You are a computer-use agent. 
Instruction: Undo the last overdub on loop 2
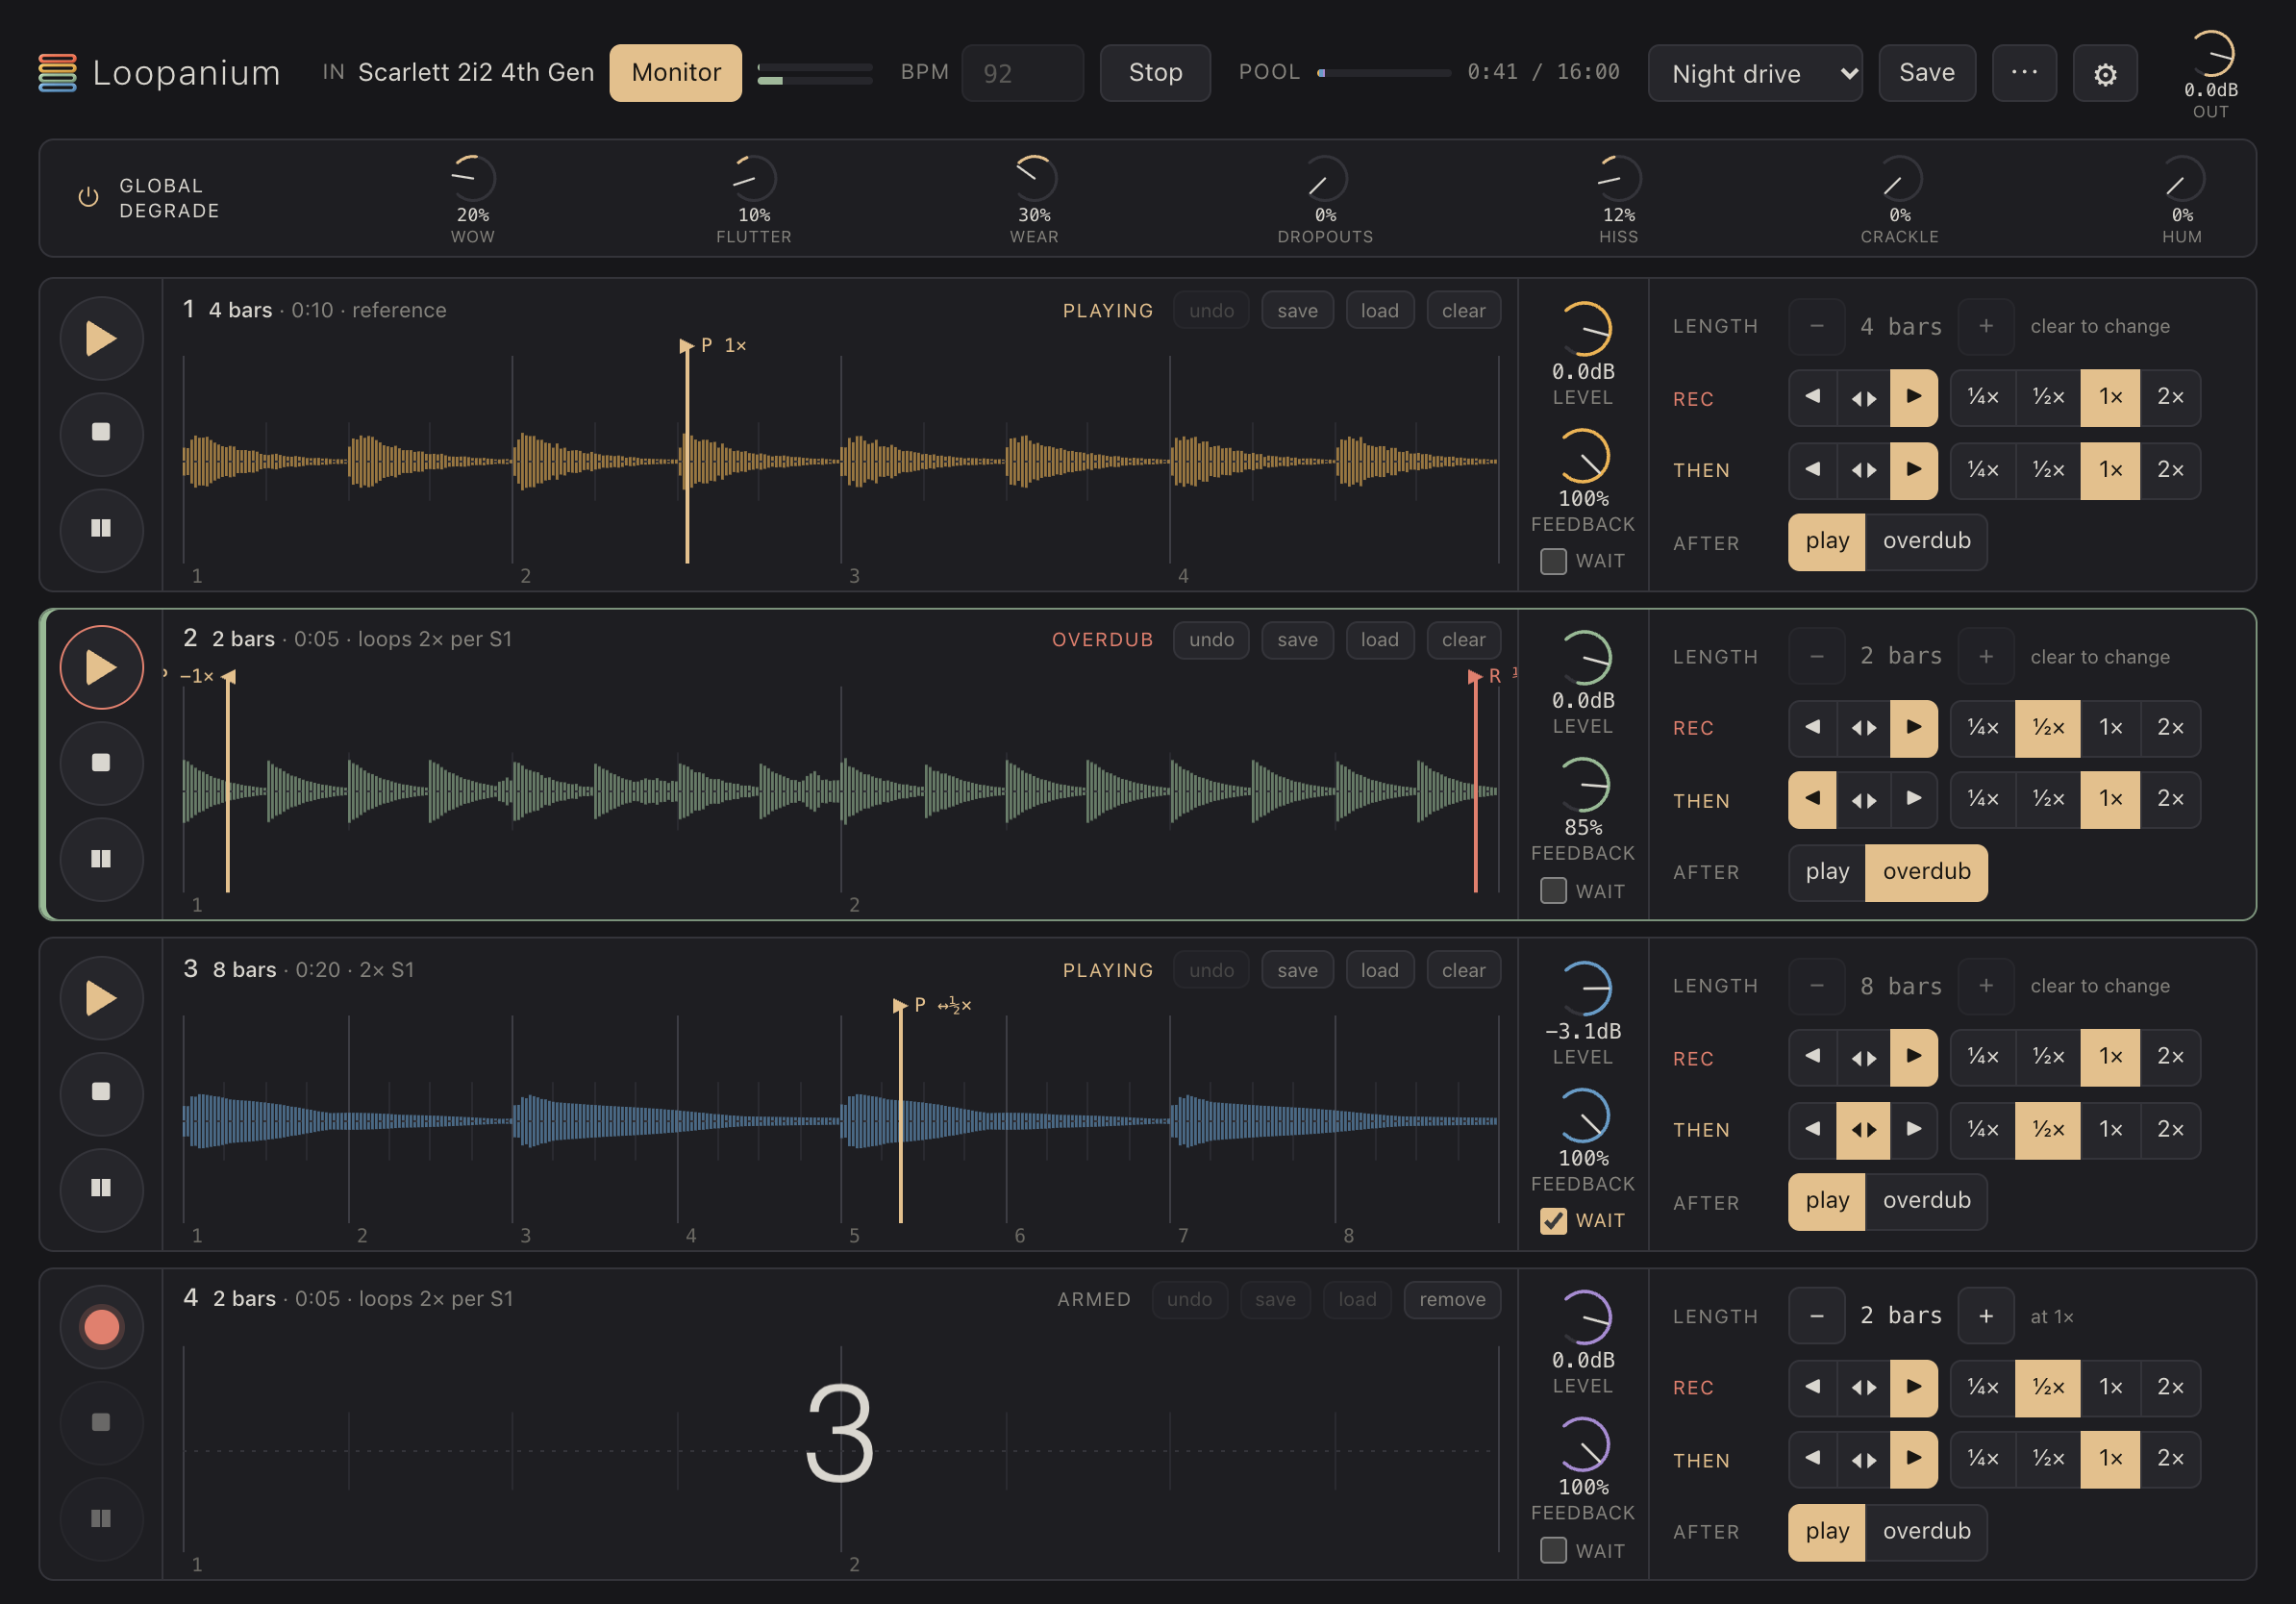(x=1211, y=640)
